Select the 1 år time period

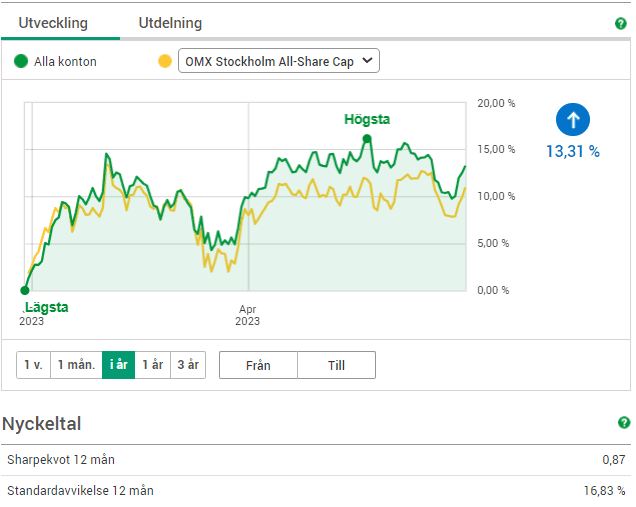point(152,365)
